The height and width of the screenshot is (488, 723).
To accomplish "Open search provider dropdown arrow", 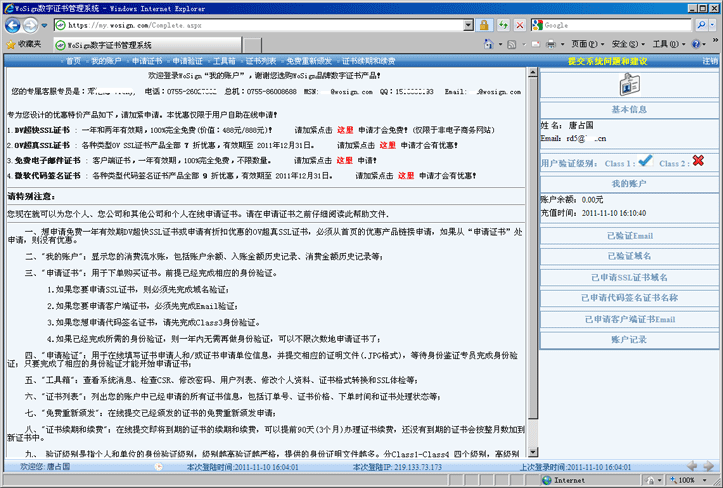I will tap(713, 25).
